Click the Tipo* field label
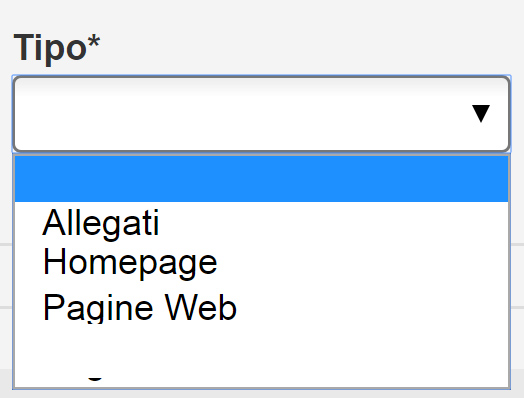Viewport: 524px width, 398px height. [x=56, y=48]
